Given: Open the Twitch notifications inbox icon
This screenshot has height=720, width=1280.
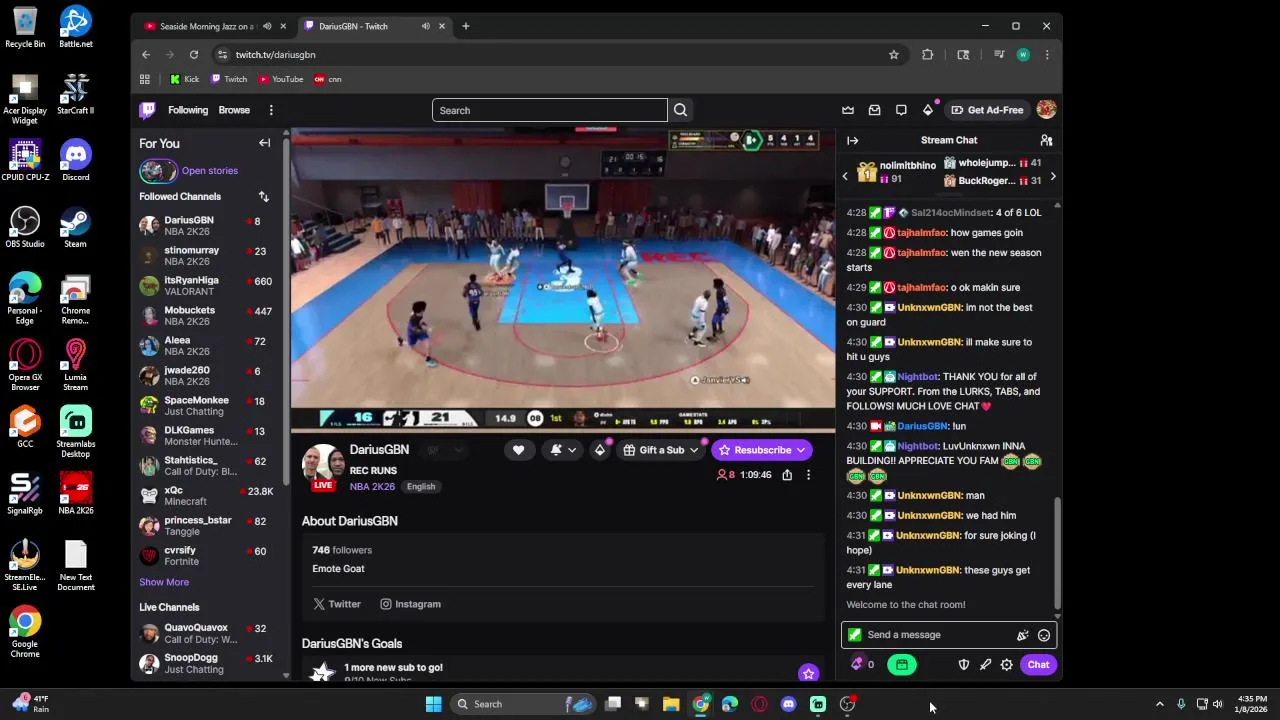Looking at the screenshot, I should (875, 110).
